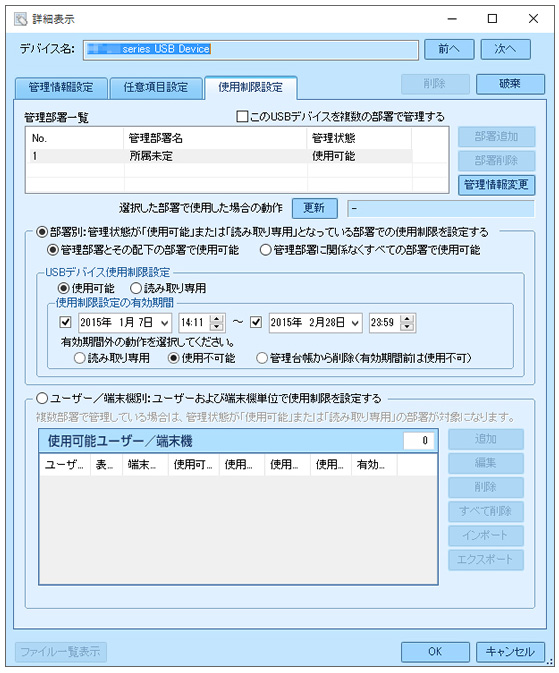Click the 詳細表示 window title icon

pos(20,19)
